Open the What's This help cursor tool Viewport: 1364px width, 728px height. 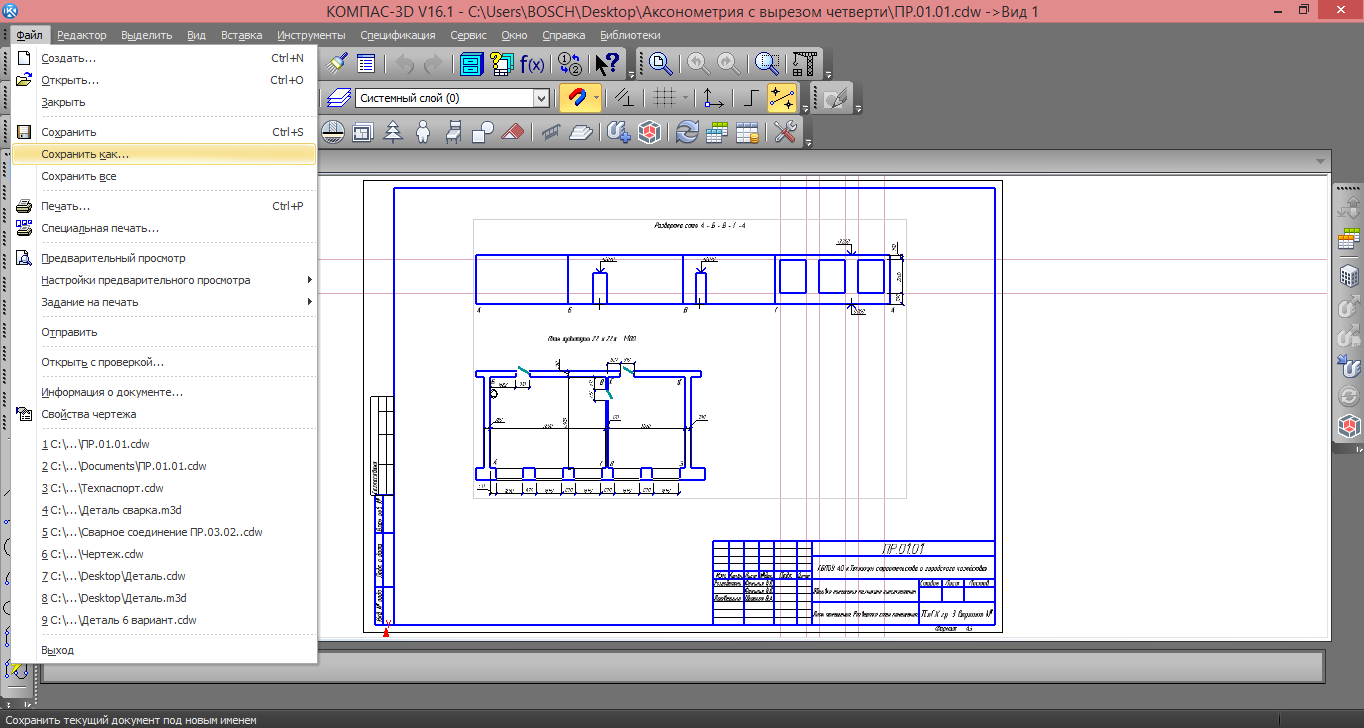click(607, 65)
